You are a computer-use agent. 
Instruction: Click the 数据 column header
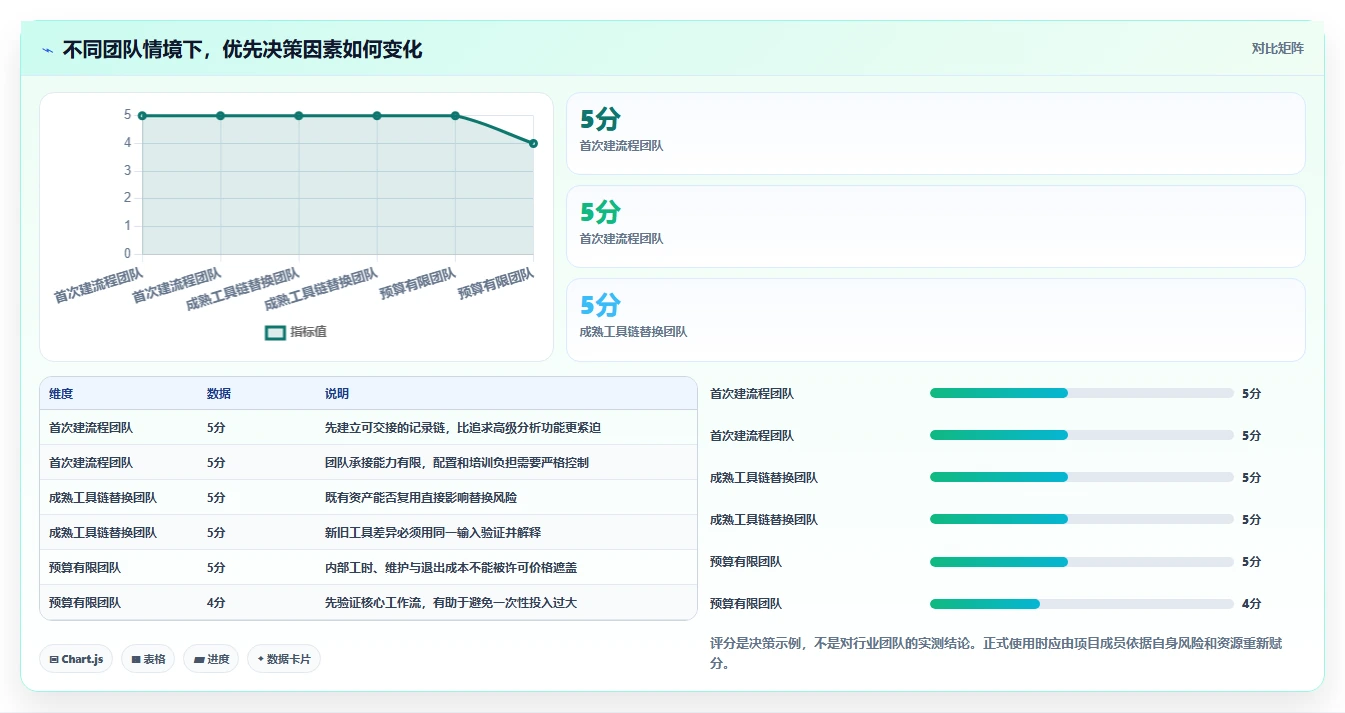(x=219, y=394)
